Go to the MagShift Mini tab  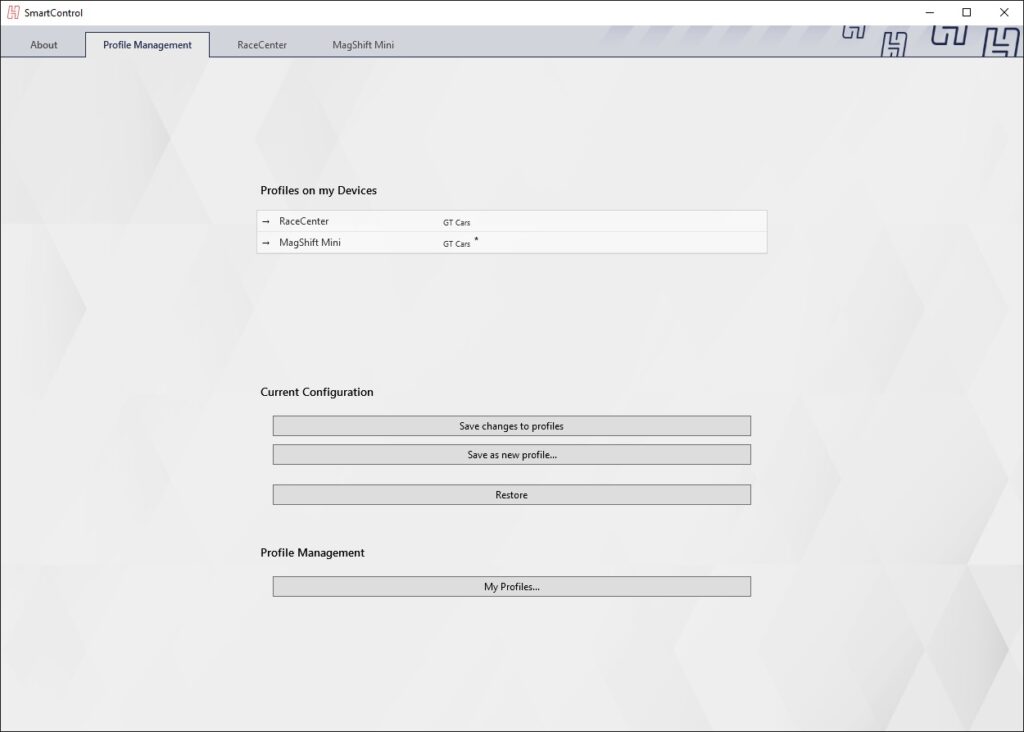(x=363, y=45)
